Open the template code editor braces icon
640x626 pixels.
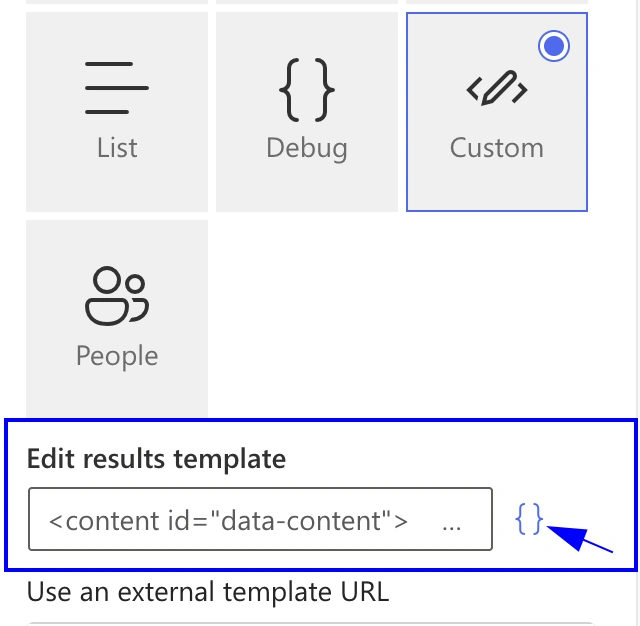click(x=529, y=519)
